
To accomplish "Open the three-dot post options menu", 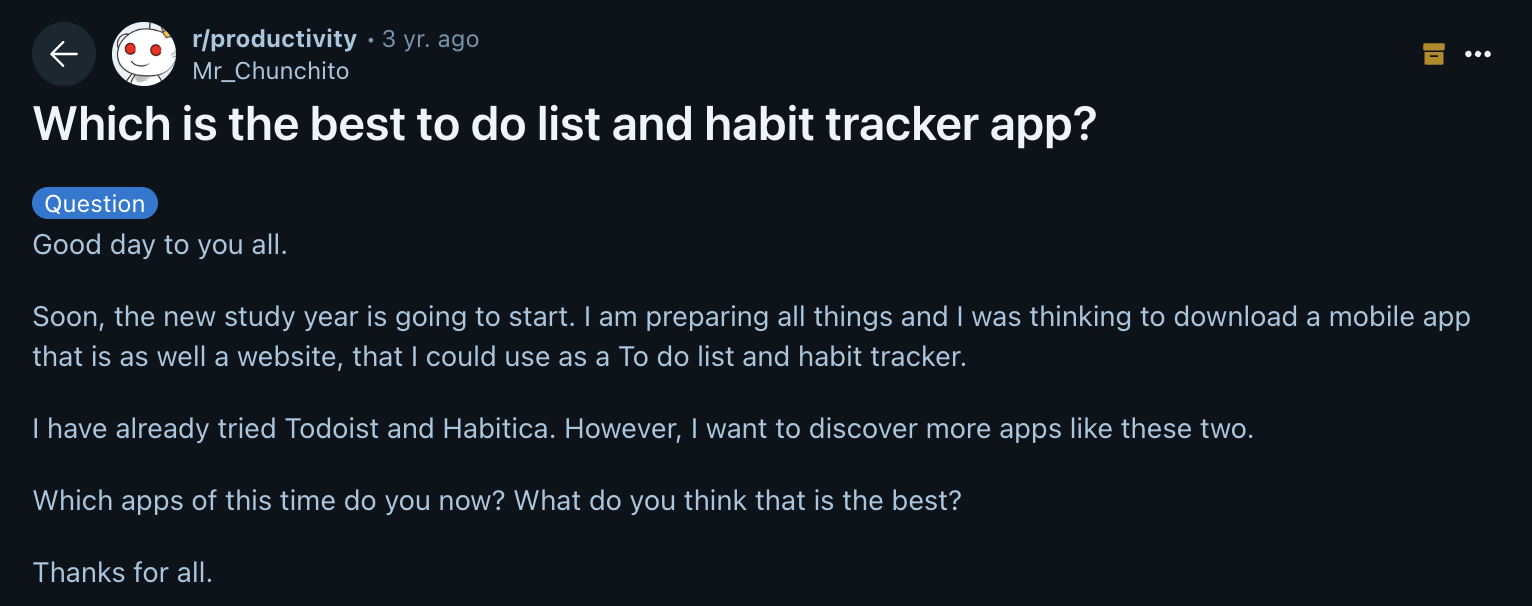I will [1478, 54].
